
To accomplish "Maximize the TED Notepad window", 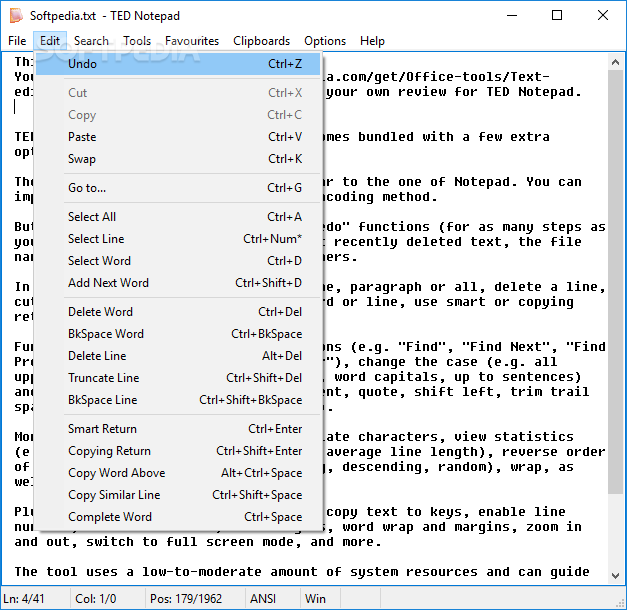I will point(557,16).
